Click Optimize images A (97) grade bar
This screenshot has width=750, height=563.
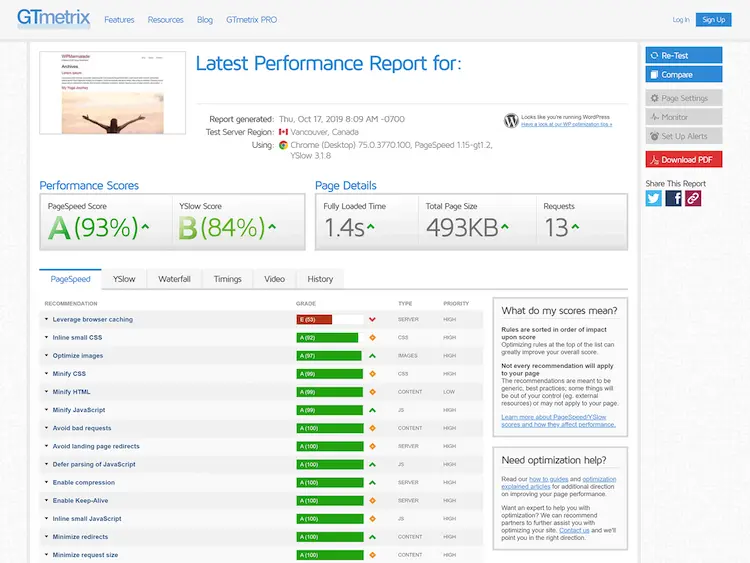329,356
